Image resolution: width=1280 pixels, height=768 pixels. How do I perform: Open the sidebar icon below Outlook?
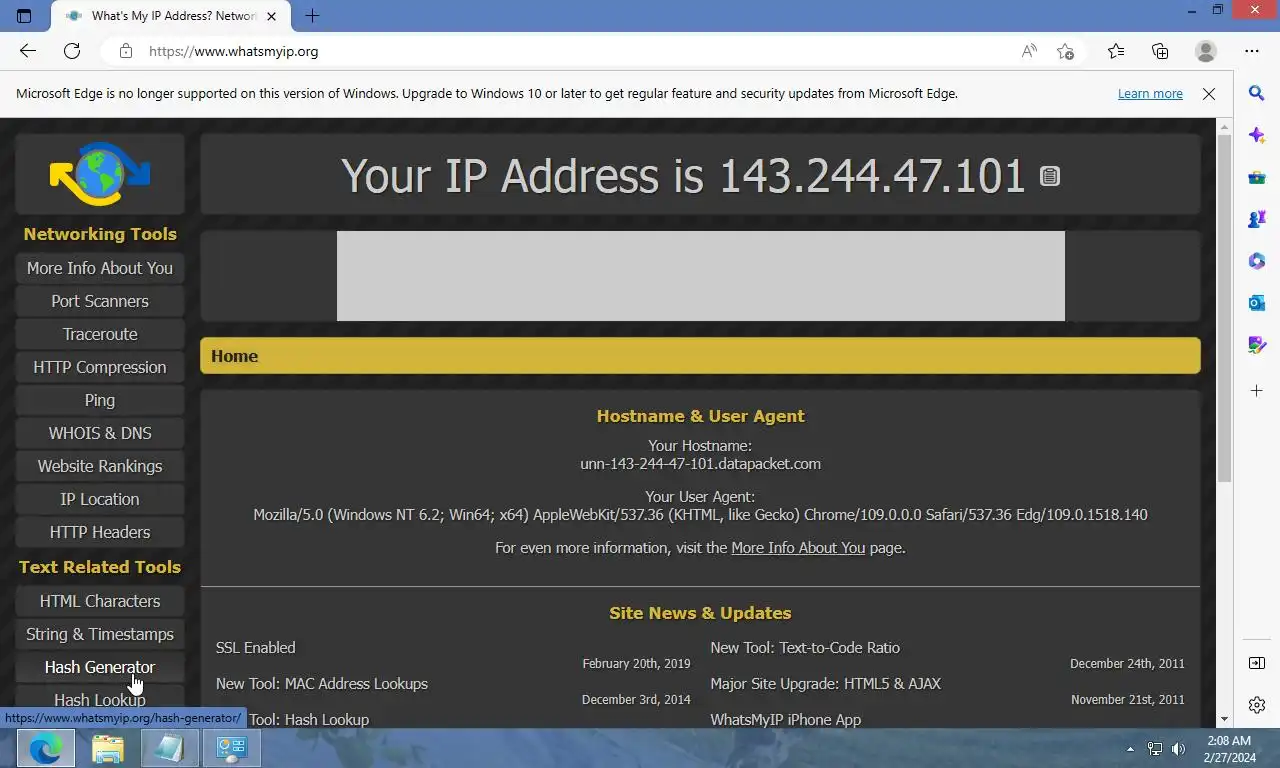pos(1257,345)
